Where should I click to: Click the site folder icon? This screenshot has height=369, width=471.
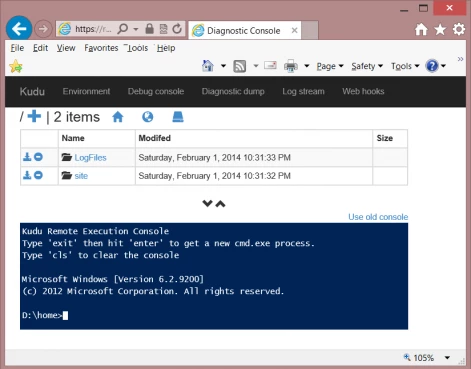[67, 175]
